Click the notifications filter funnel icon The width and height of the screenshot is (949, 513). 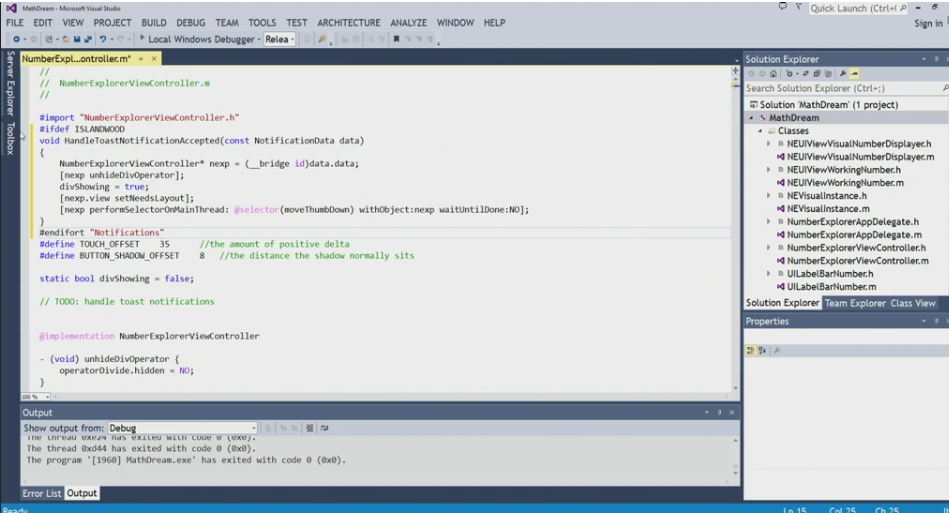798,7
